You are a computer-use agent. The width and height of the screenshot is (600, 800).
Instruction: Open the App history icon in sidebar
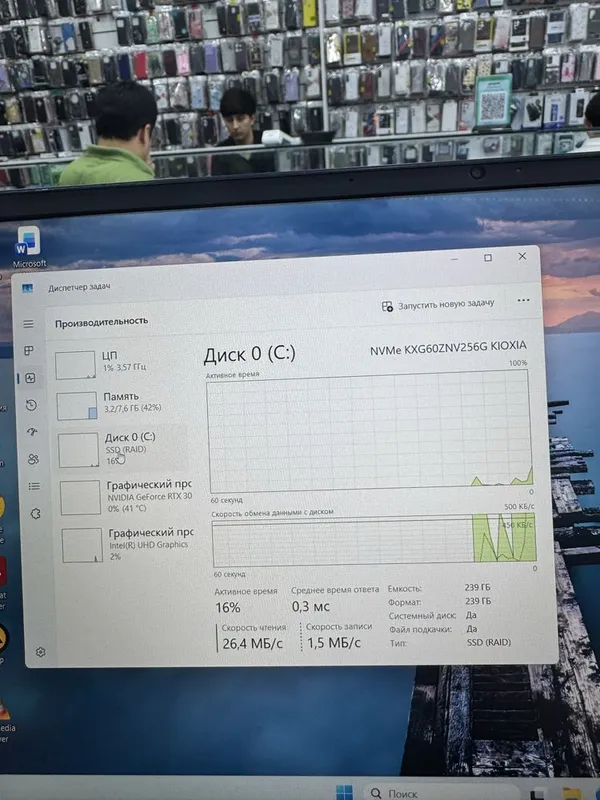point(31,405)
